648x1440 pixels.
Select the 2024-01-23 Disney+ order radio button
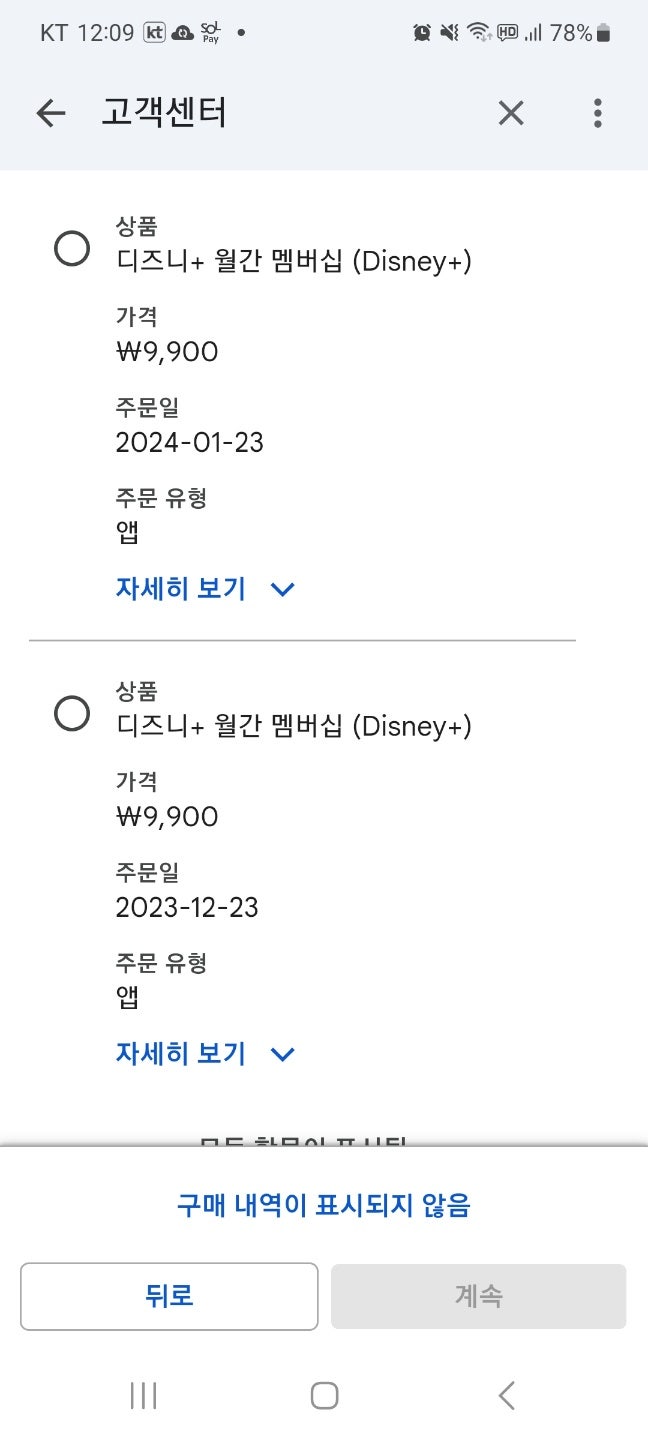(x=72, y=248)
